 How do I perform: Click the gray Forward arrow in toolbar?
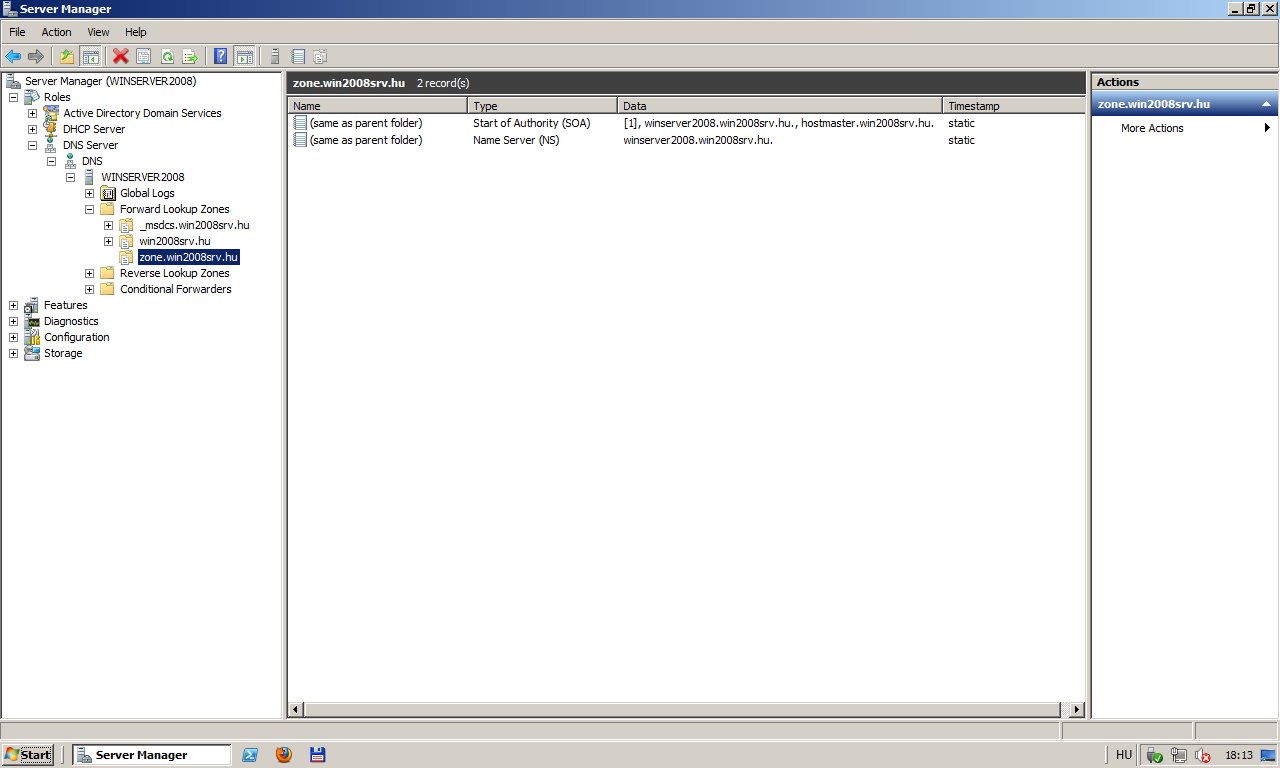pyautogui.click(x=36, y=57)
